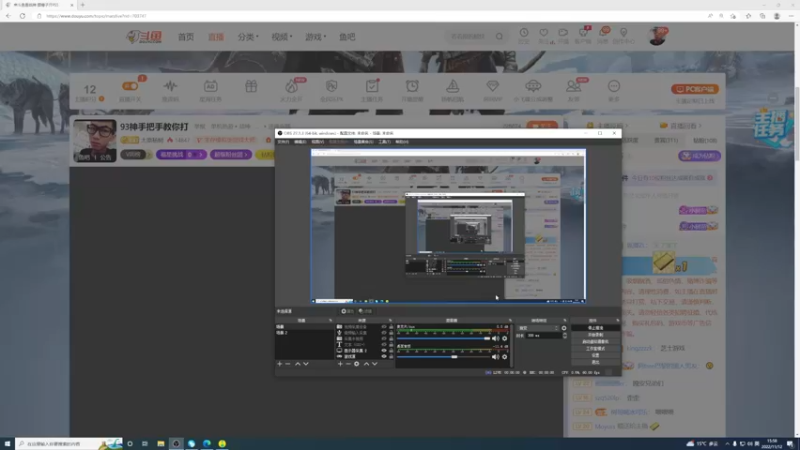Click the transition duration 300 ms stepper arrows
The image size is (800, 450).
[565, 335]
